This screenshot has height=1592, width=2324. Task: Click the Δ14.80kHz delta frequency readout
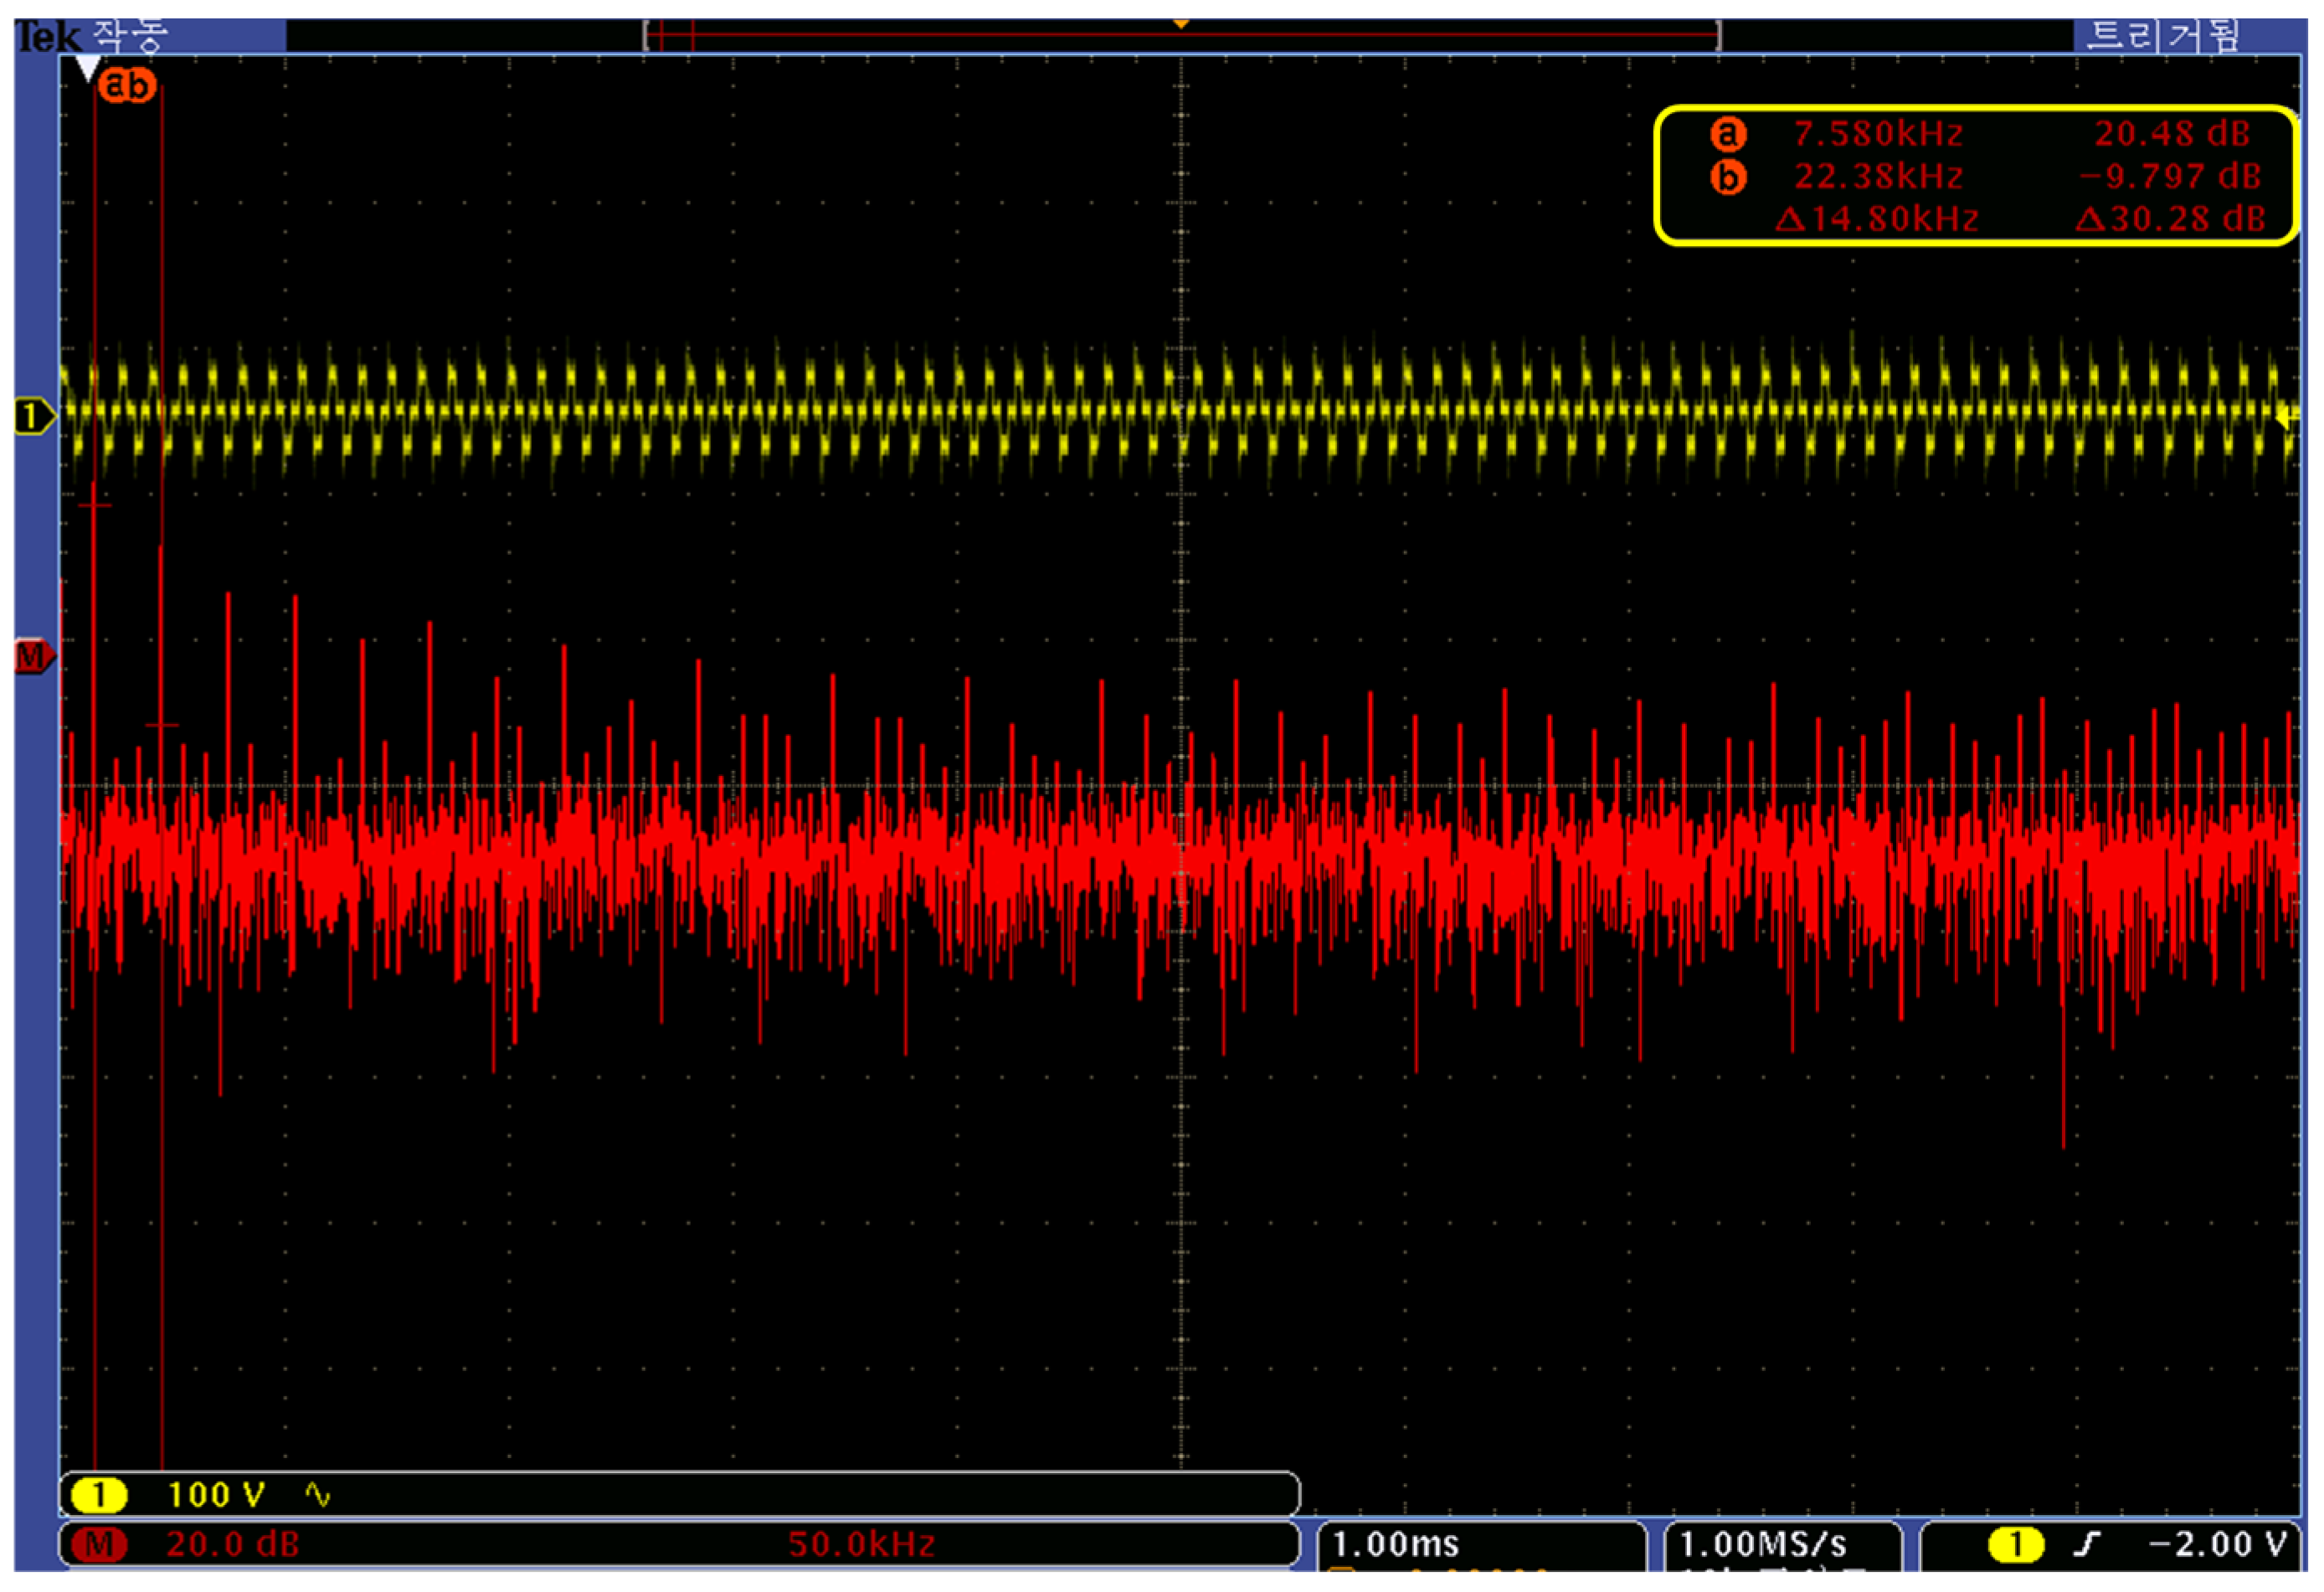(1877, 219)
